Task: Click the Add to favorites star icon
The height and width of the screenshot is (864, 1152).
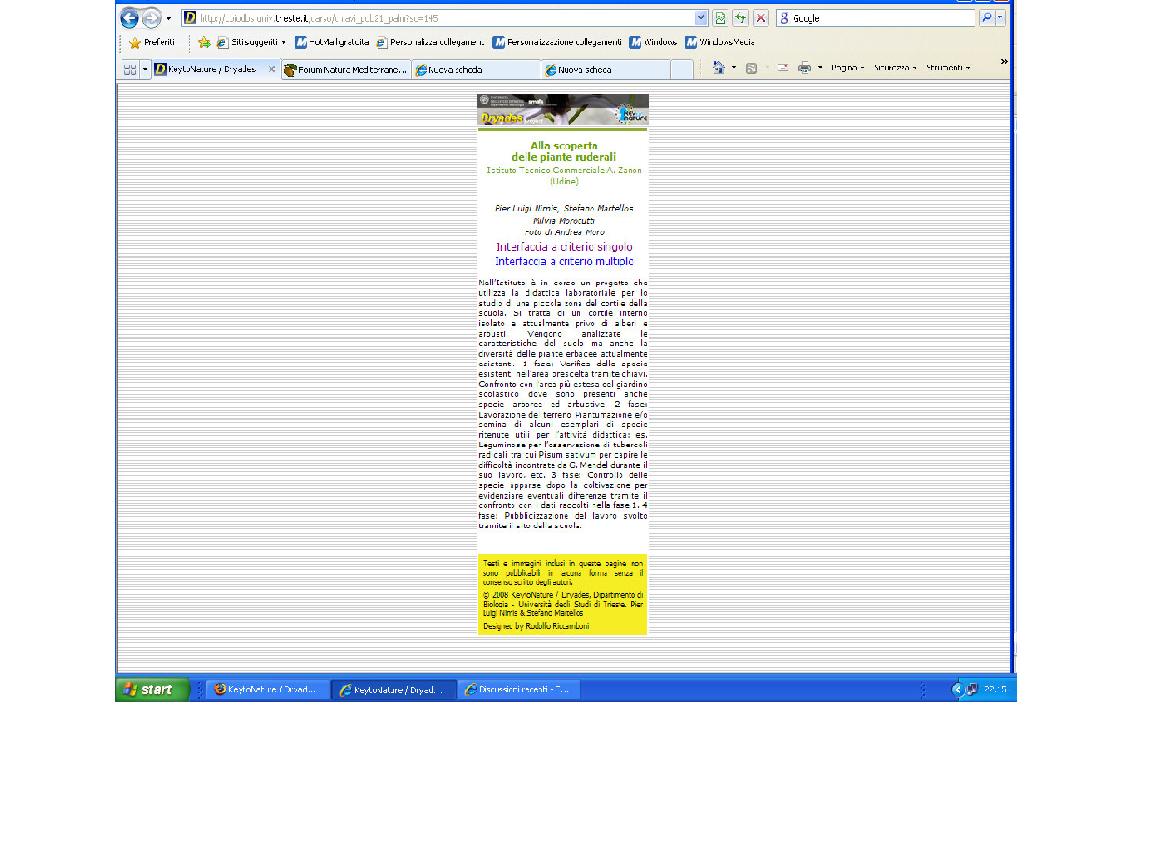Action: tap(204, 43)
